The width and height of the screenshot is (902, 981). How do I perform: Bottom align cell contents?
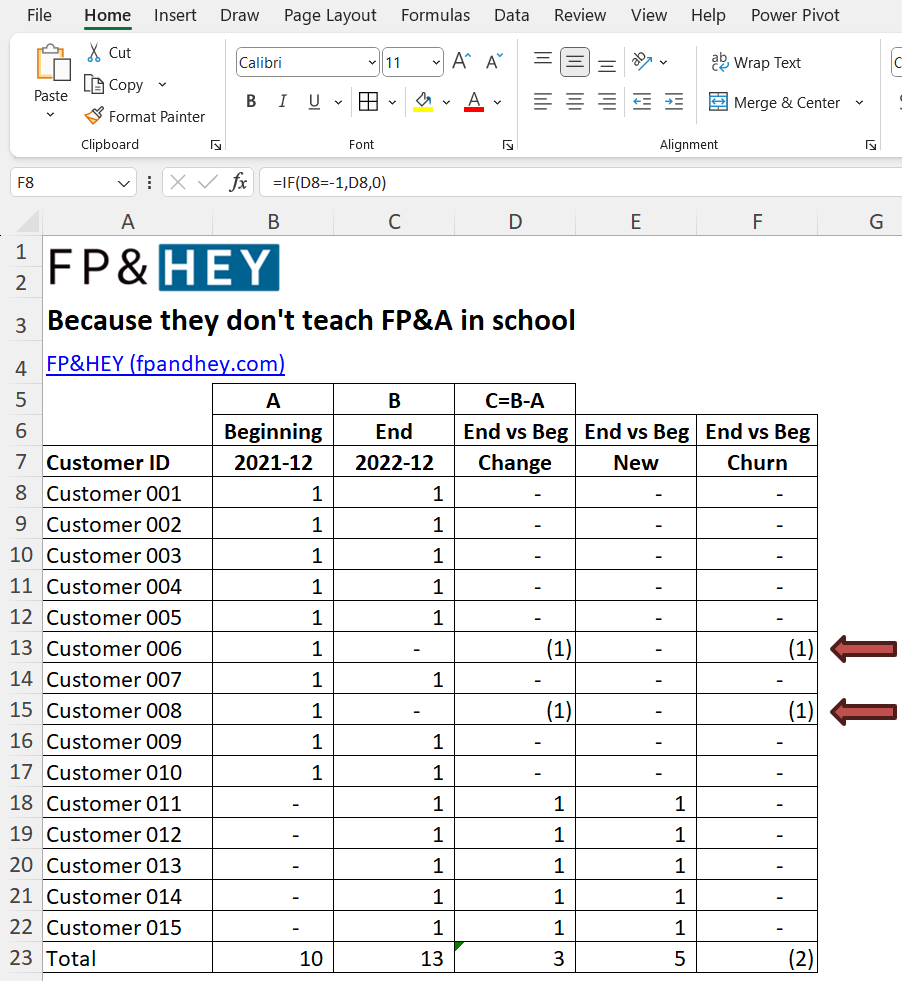[606, 64]
